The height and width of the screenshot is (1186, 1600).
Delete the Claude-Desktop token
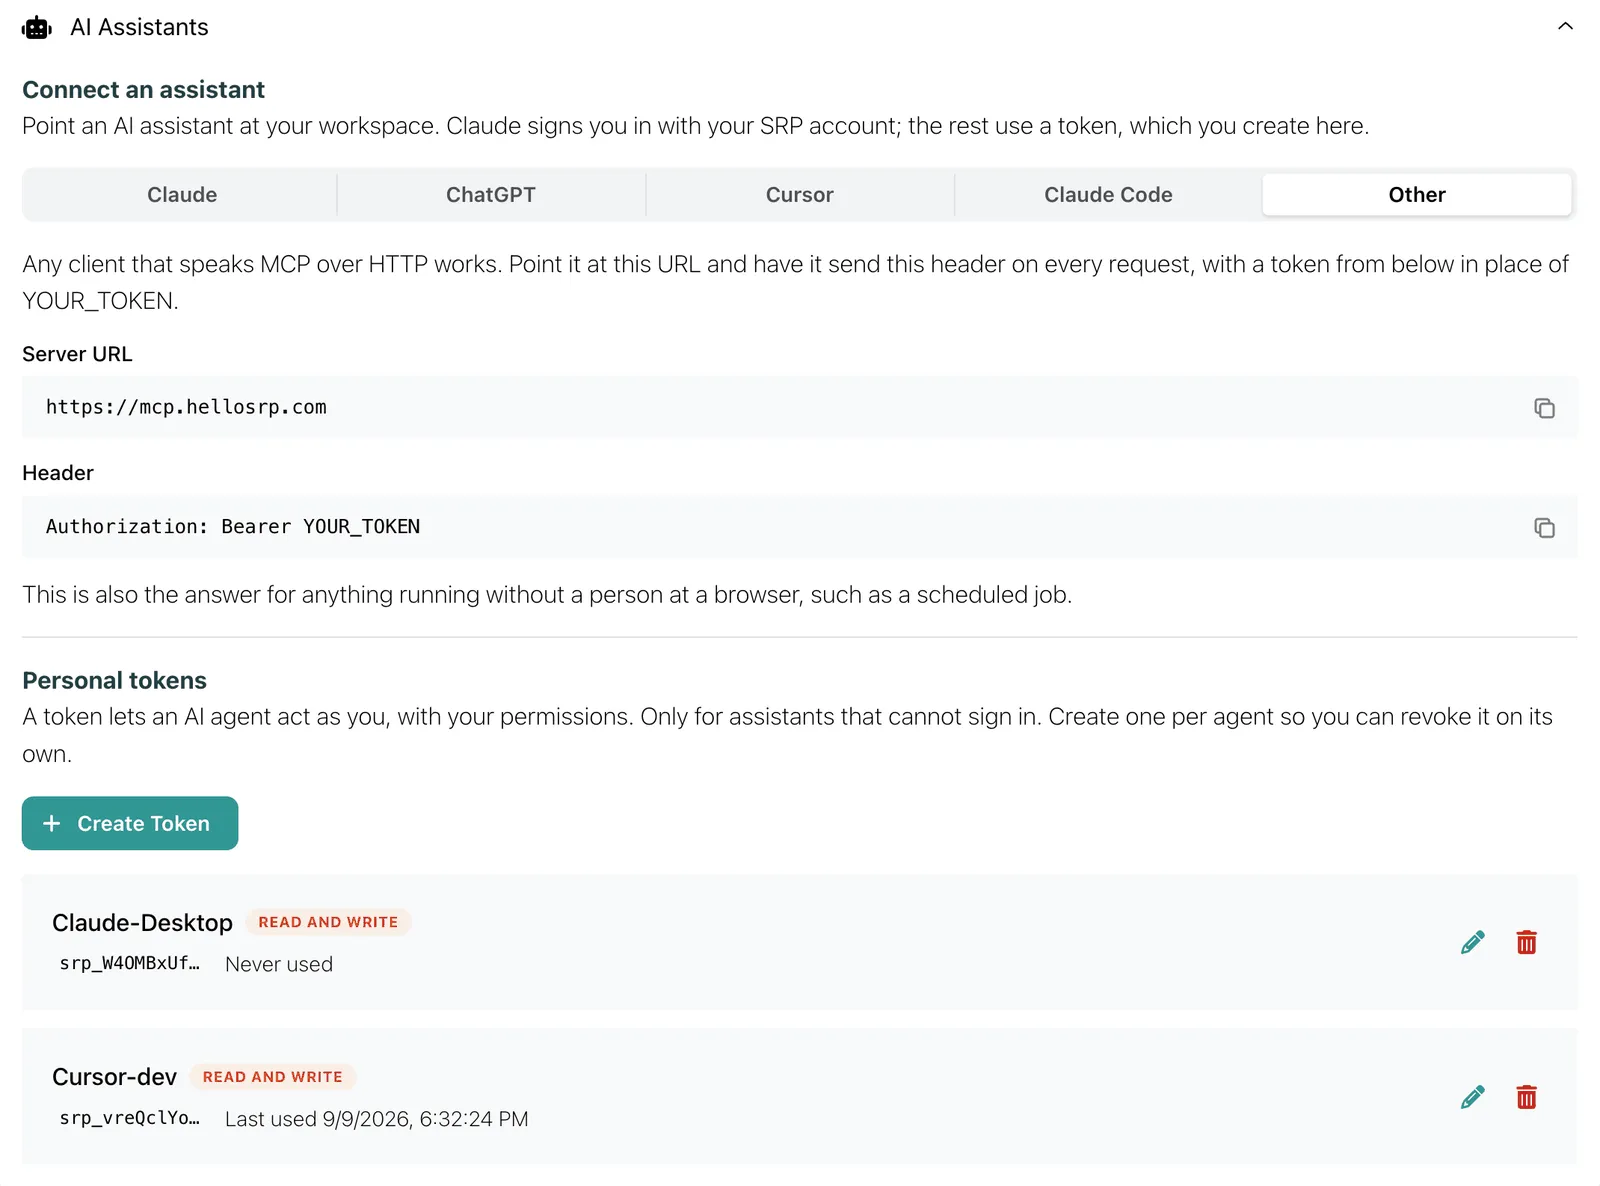tap(1526, 943)
